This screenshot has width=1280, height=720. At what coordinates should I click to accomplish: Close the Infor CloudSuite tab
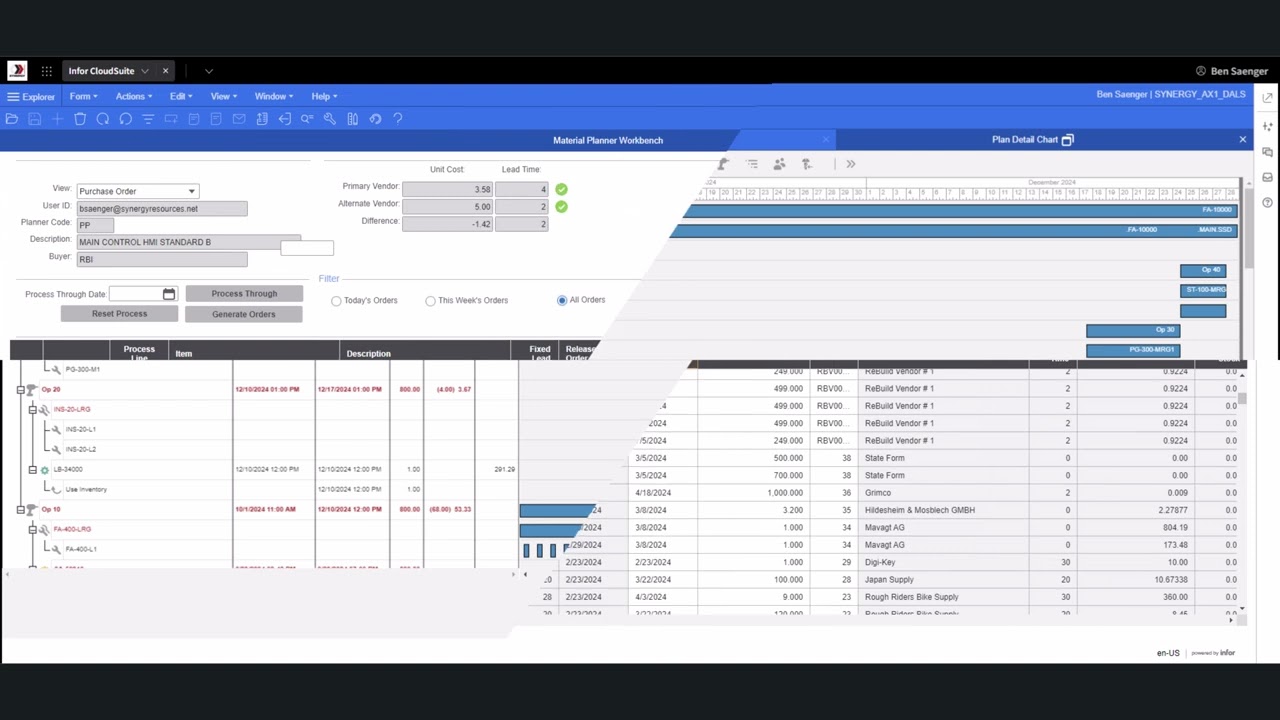(165, 71)
